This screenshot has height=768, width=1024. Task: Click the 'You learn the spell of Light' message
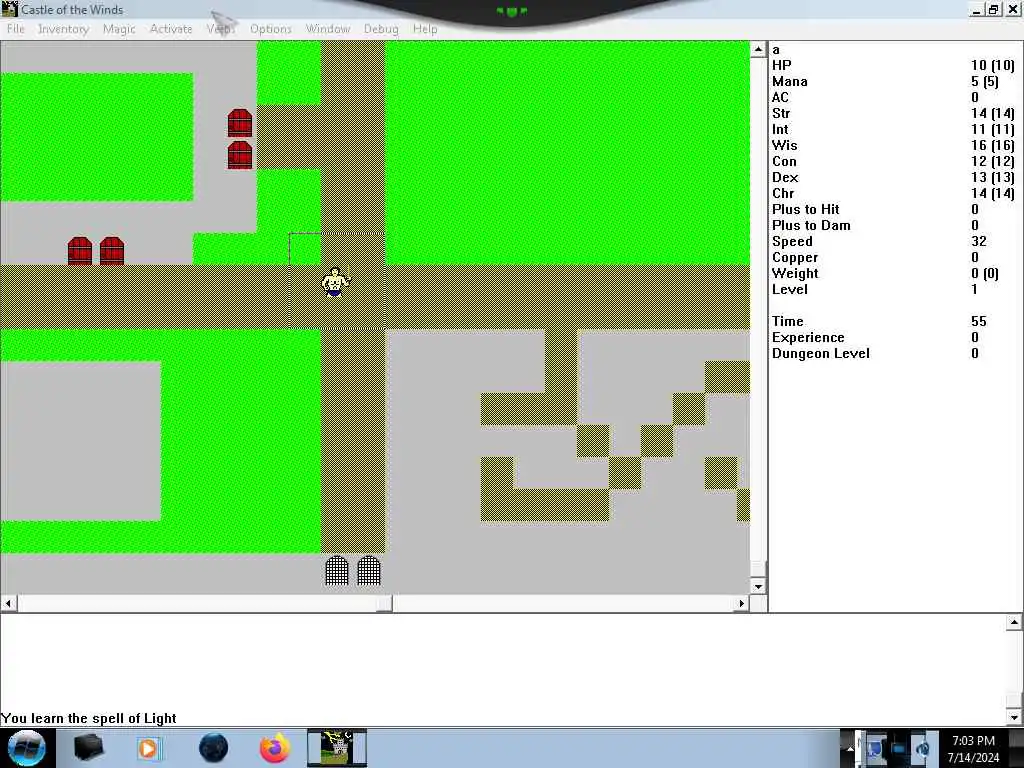[89, 718]
